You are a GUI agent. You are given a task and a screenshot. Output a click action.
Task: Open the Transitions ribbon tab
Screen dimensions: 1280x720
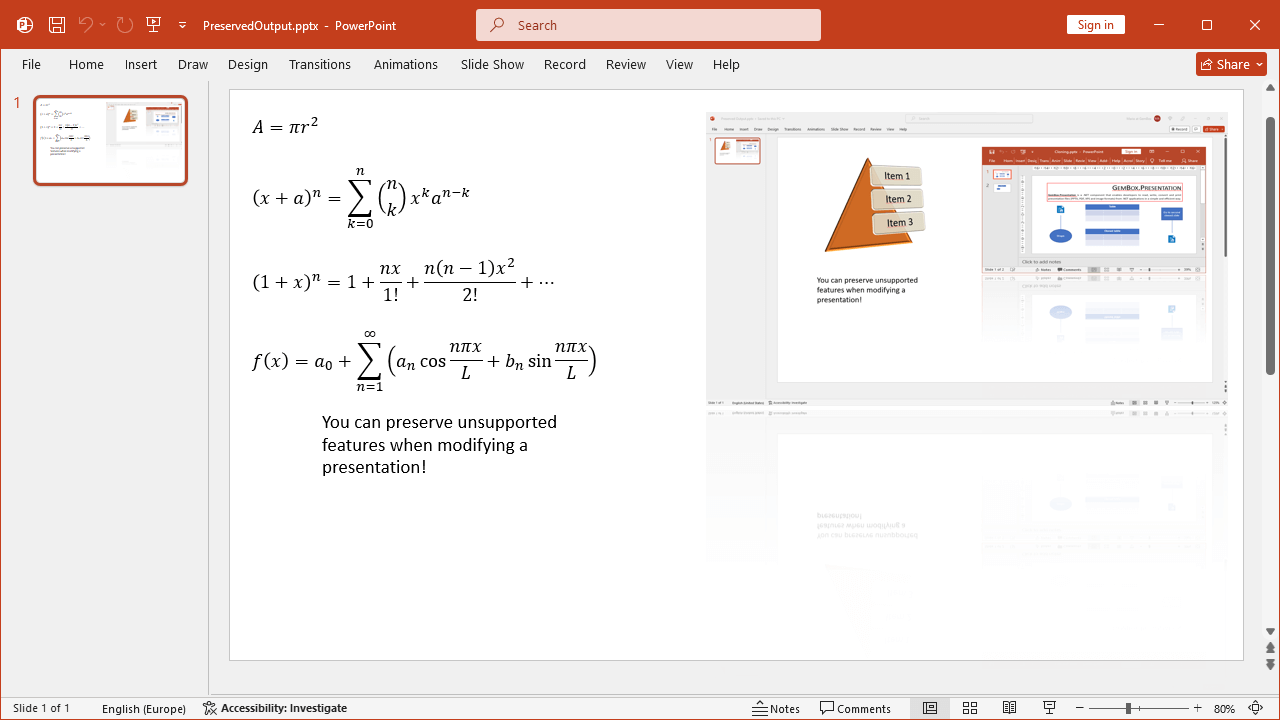pyautogui.click(x=319, y=64)
